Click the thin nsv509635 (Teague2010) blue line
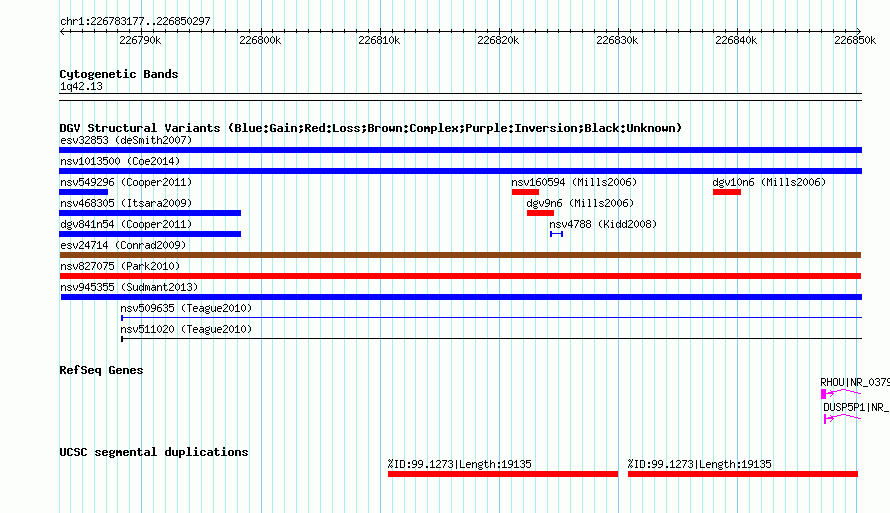The width and height of the screenshot is (890, 513). 492,318
